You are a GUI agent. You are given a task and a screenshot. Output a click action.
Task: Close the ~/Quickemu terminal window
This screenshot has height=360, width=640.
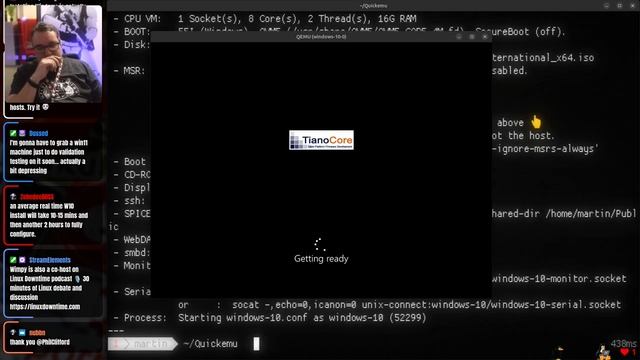[x=632, y=6]
